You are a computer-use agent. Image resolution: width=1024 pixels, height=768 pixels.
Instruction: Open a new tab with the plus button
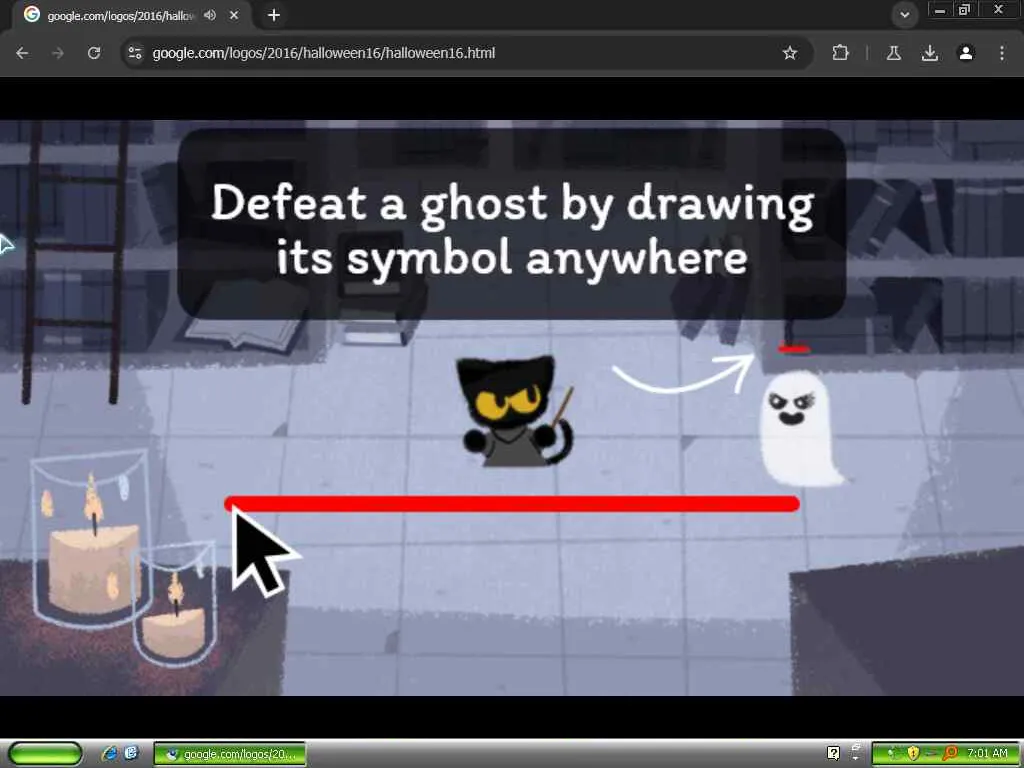pyautogui.click(x=274, y=14)
